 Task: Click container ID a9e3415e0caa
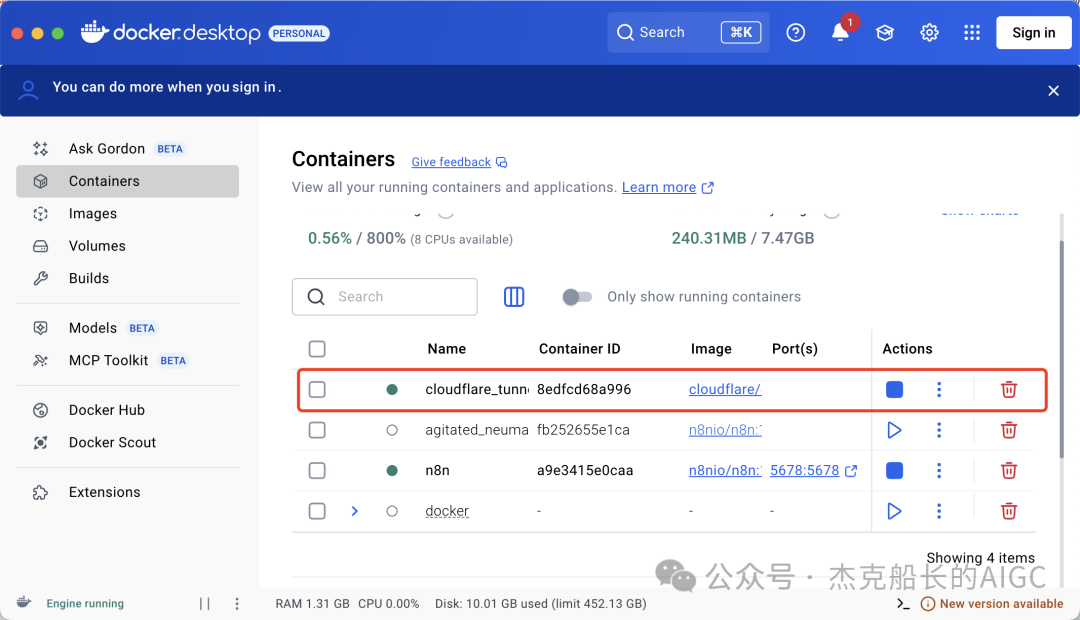click(x=585, y=471)
